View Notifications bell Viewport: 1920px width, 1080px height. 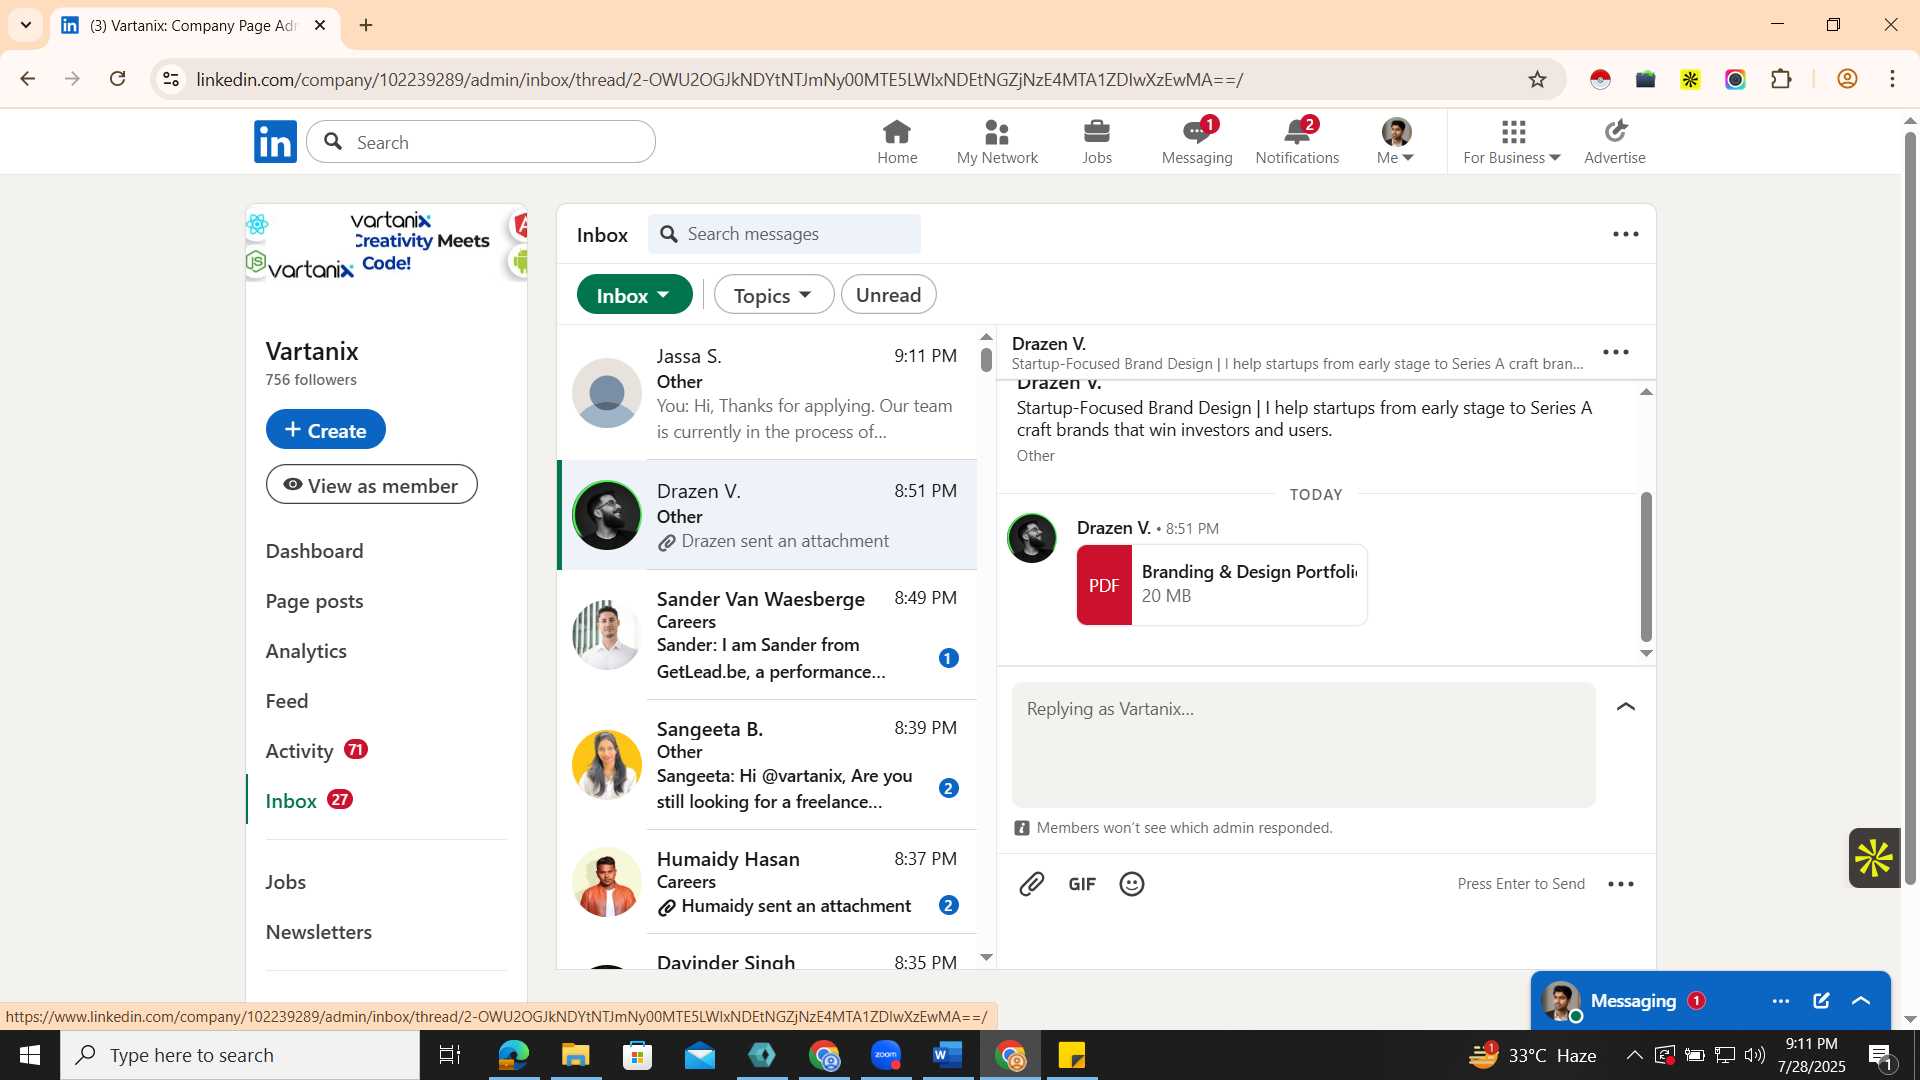pyautogui.click(x=1297, y=142)
